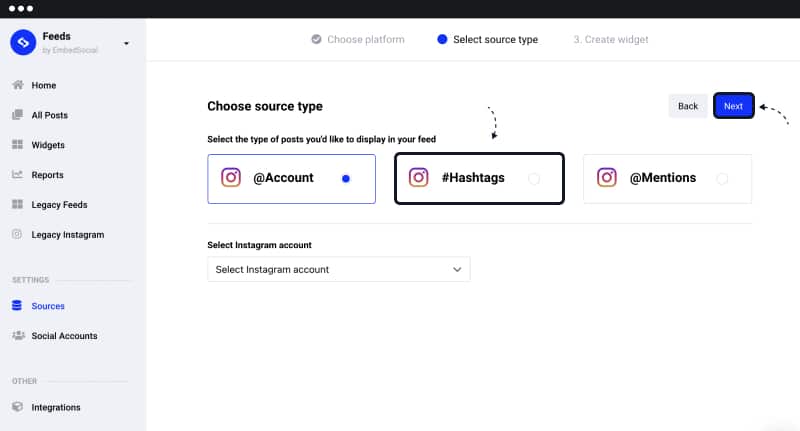The height and width of the screenshot is (431, 800).
Task: Click the Legacy Instagram camera icon
Action: (x=17, y=234)
